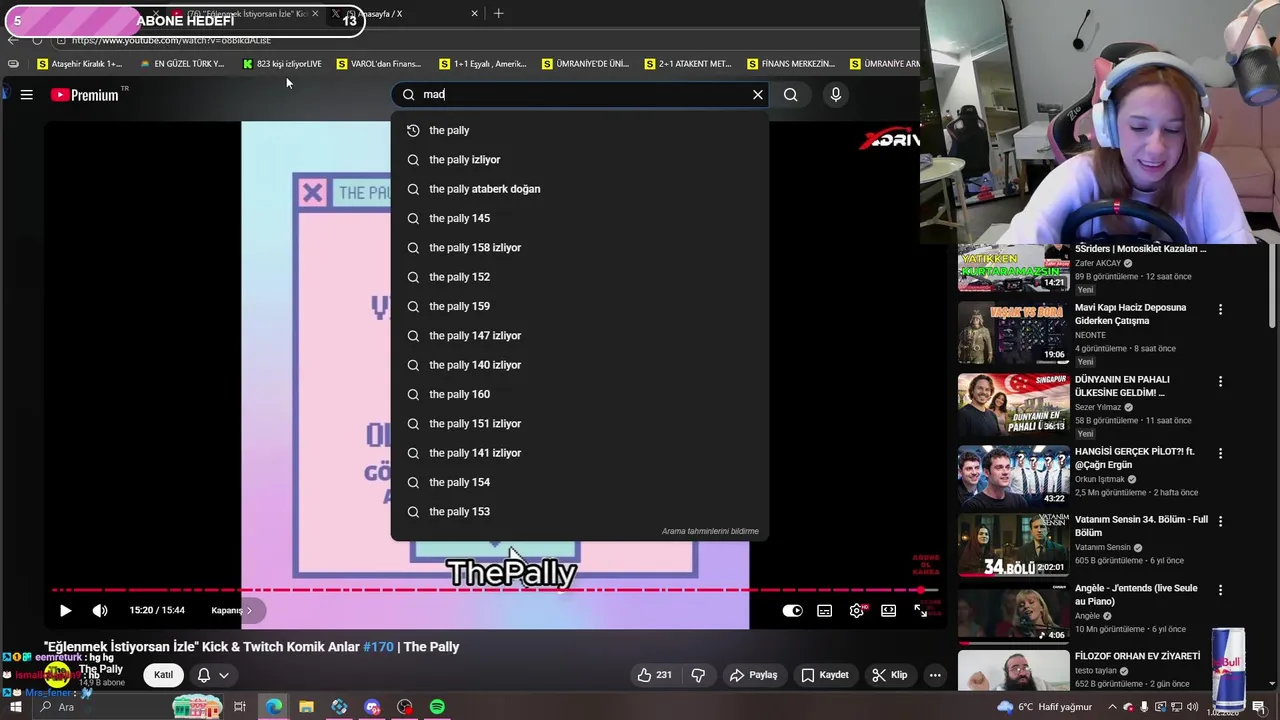Choose the suggestion "the pally izliyor"

click(580, 160)
